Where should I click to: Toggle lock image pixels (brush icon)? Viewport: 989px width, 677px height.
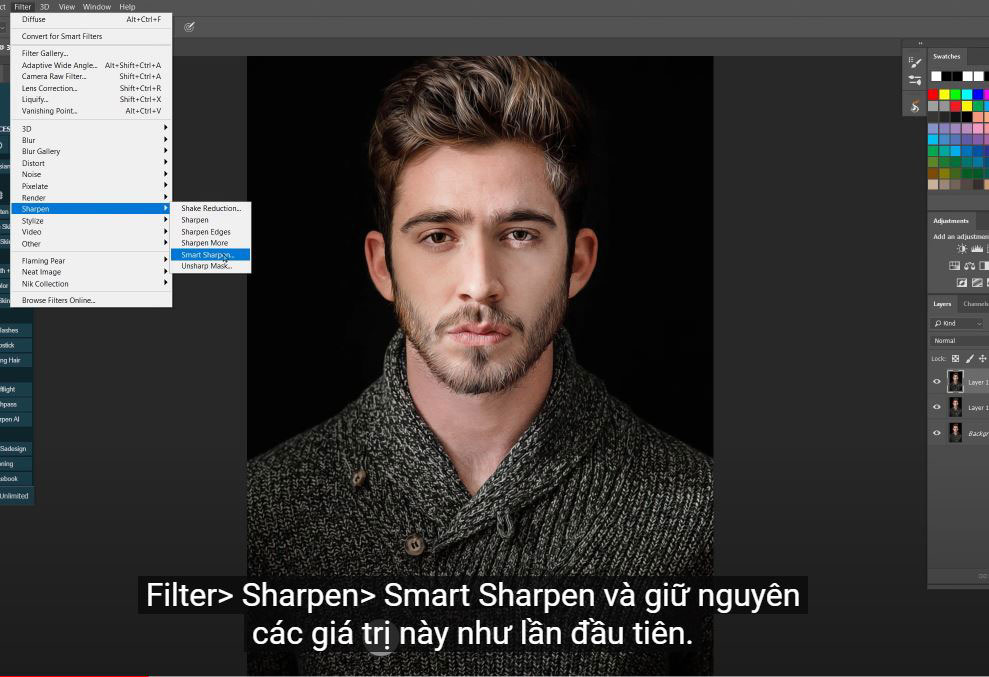pos(969,358)
